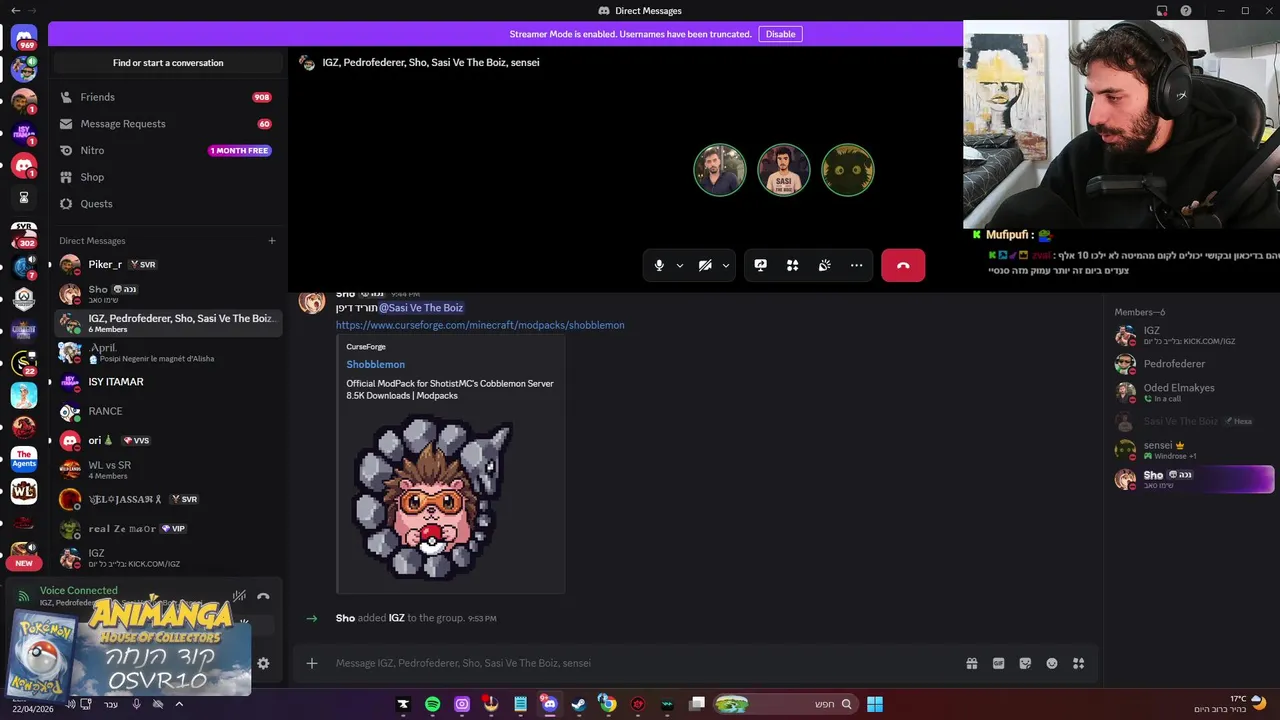The height and width of the screenshot is (720, 1280).
Task: Open Pedrofederer's profile in Members list
Action: (x=1192, y=364)
